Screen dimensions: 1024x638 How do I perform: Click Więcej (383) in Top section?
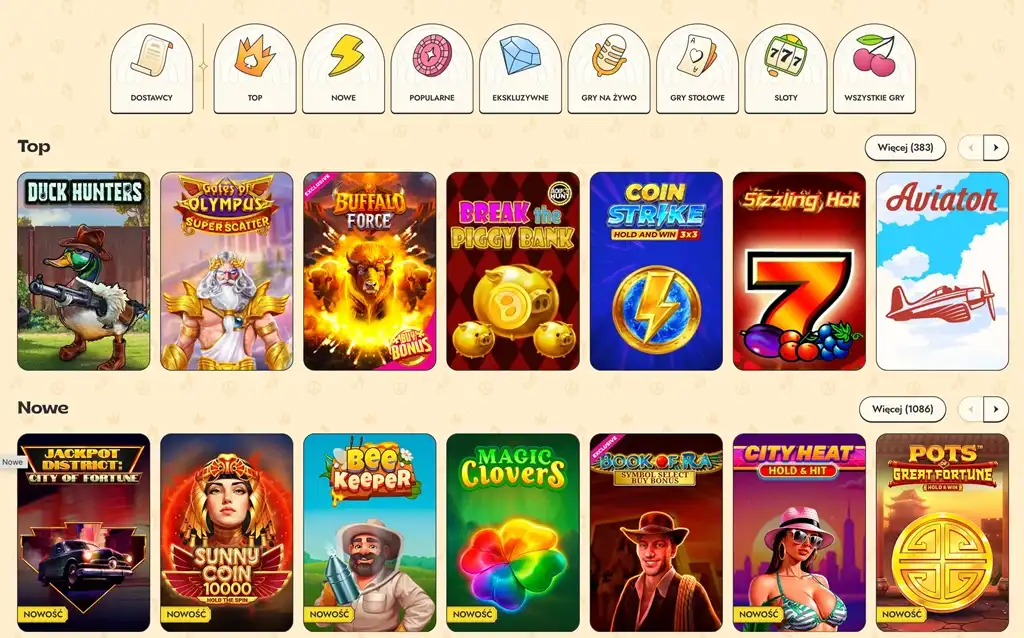(905, 148)
